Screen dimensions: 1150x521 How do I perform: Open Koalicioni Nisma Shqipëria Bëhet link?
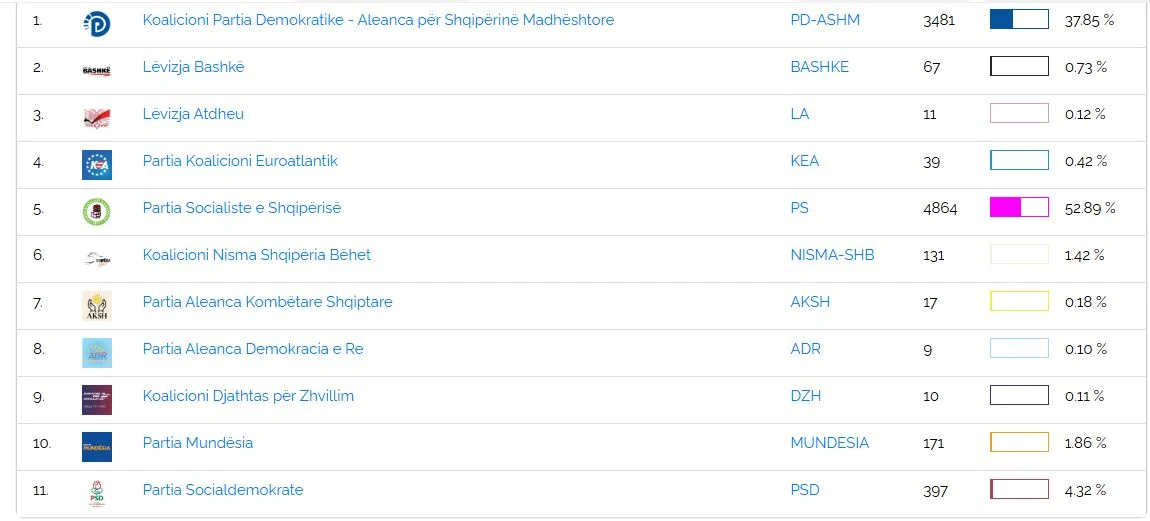(256, 255)
